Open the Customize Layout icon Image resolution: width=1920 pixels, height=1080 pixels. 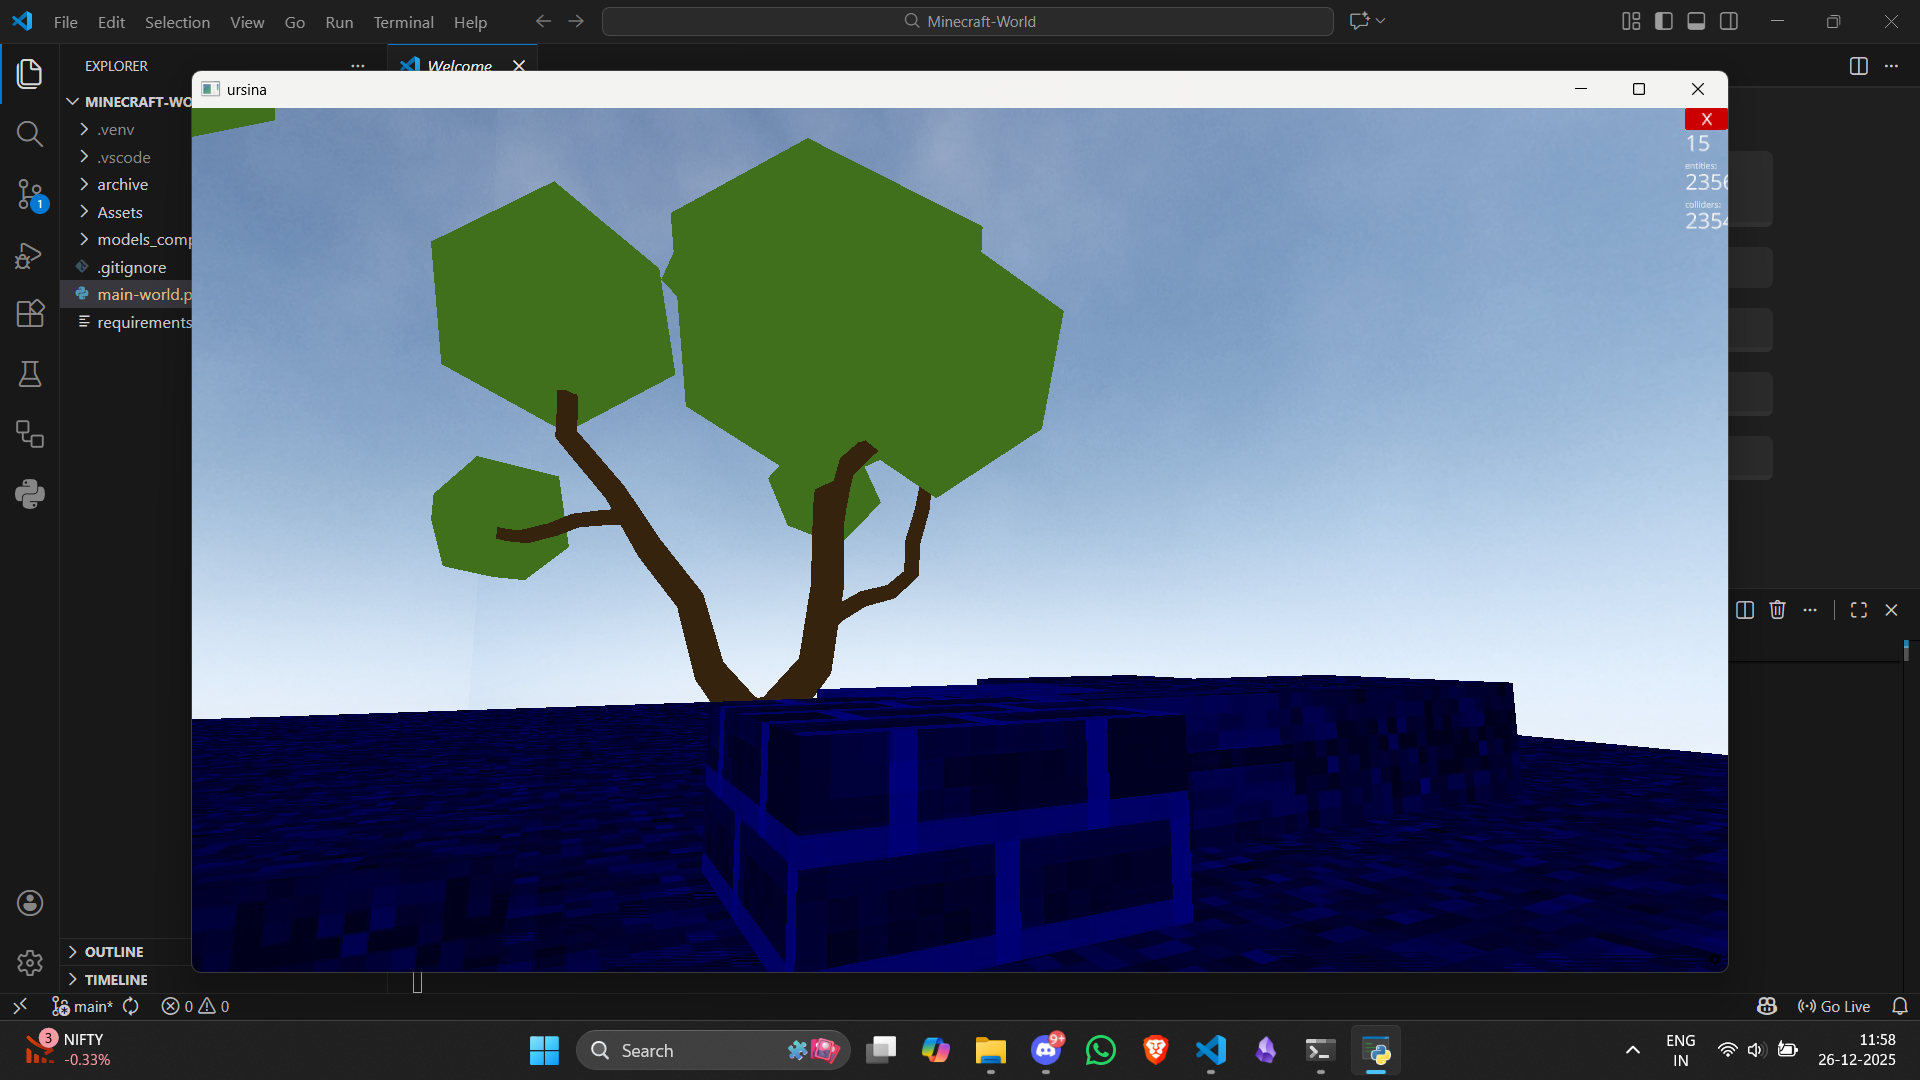point(1631,21)
